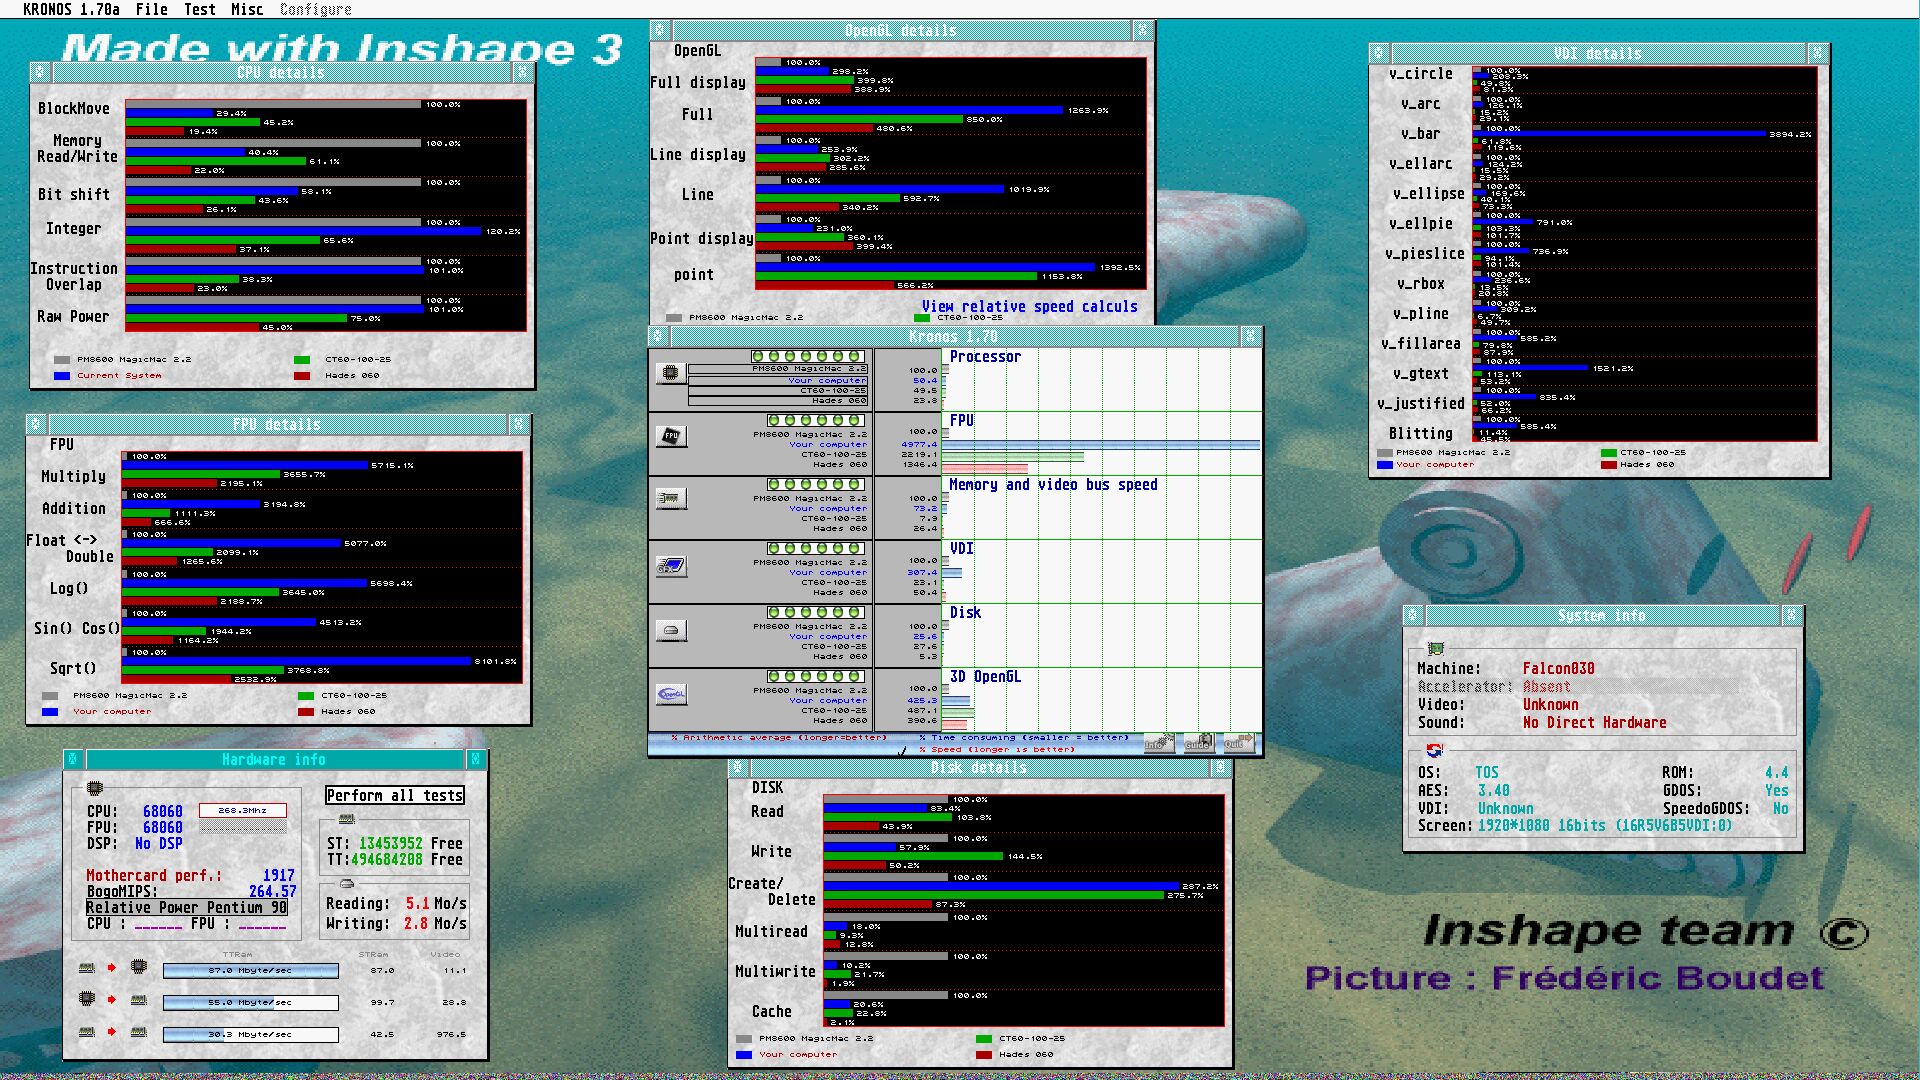Image resolution: width=1920 pixels, height=1080 pixels.
Task: Click the 'Perform all tests' button
Action: point(394,796)
